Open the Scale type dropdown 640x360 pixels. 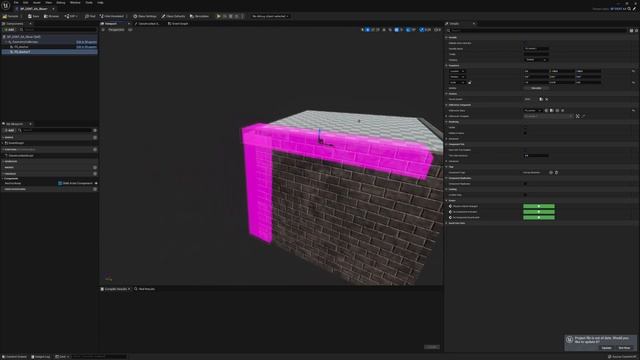(457, 82)
